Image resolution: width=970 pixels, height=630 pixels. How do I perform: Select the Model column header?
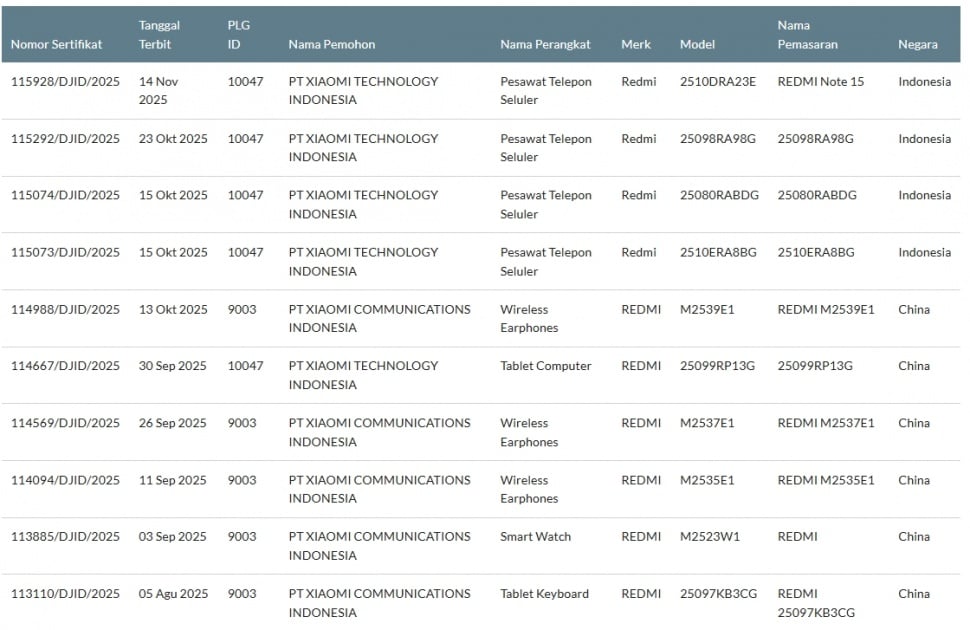(697, 44)
